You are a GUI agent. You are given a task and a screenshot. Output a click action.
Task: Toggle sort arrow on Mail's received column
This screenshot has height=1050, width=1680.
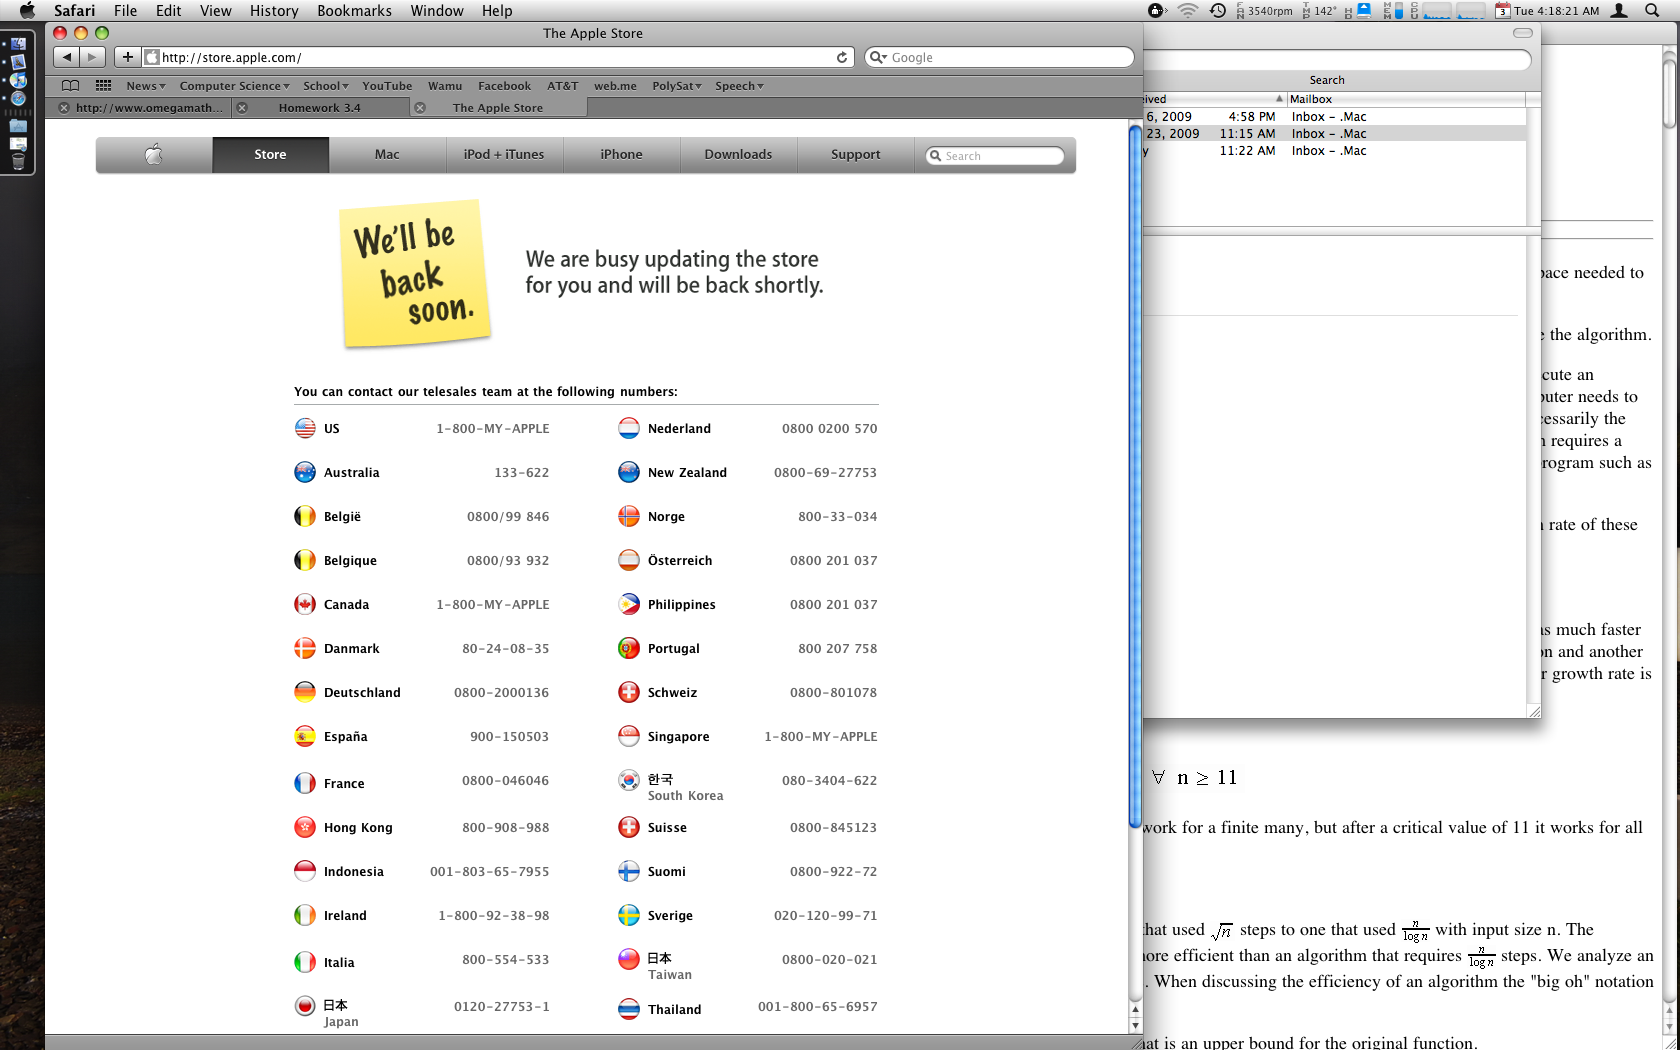(1279, 99)
